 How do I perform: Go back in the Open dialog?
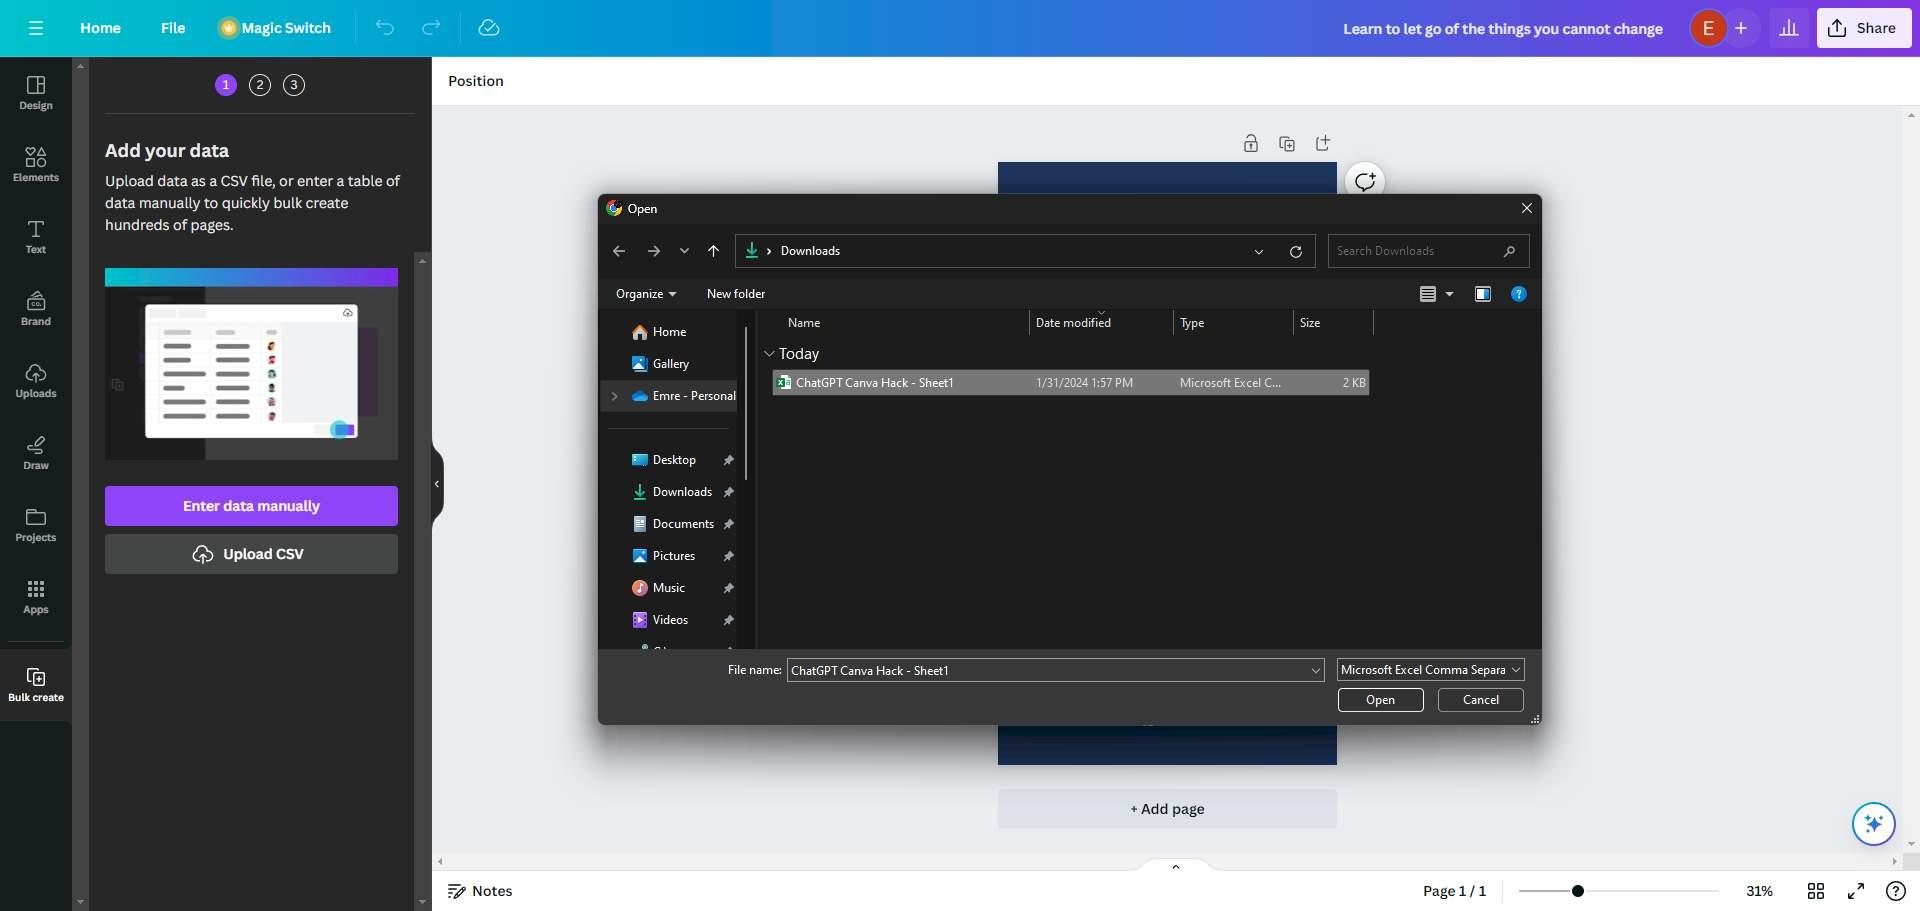619,251
